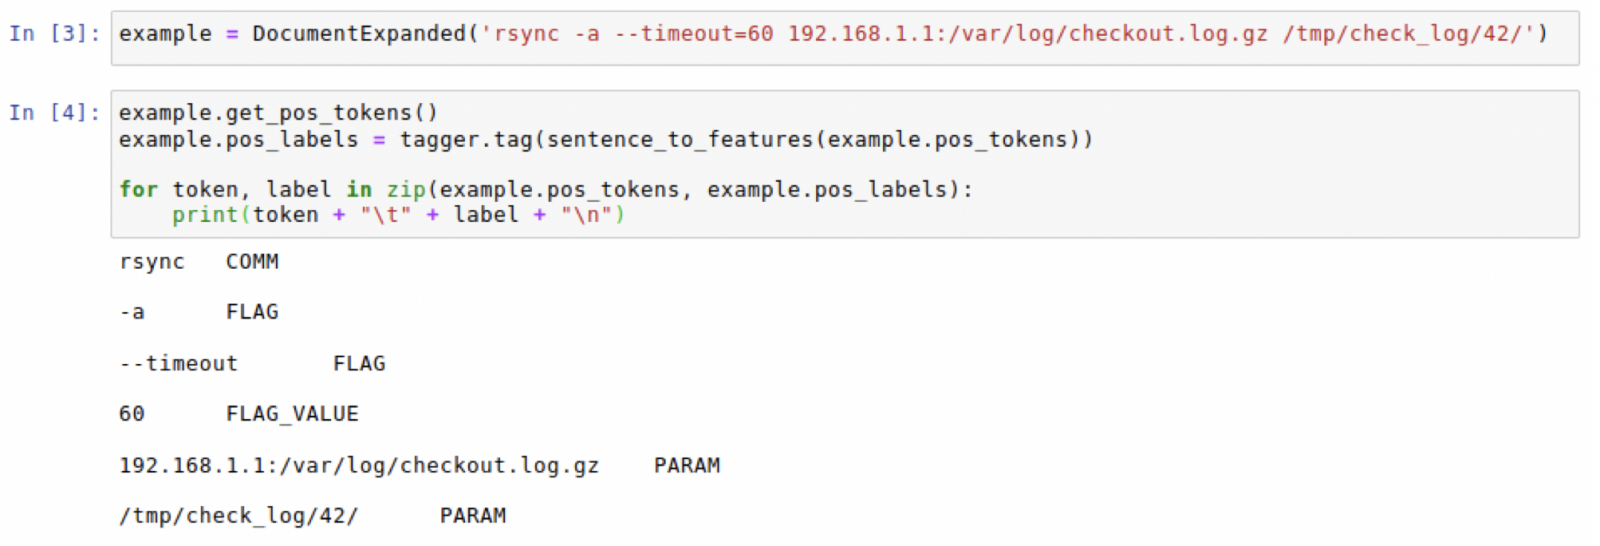Click the 192.168.1.1 log path output
Viewport: 1600px width, 546px height.
359,466
